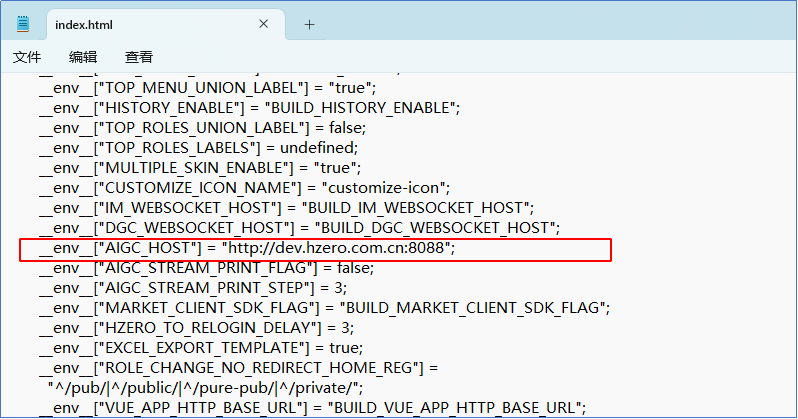This screenshot has width=798, height=419.
Task: Click the TOP_ROLES_UNION_LABEL false line
Action: click(x=200, y=127)
